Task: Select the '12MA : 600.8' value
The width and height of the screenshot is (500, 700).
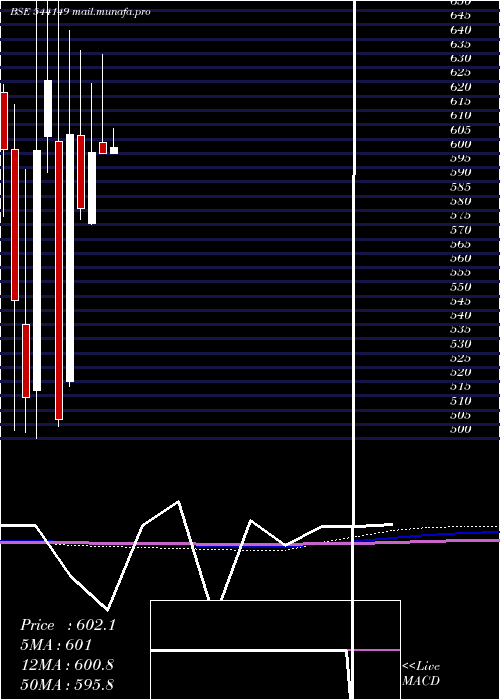Action: (67, 665)
